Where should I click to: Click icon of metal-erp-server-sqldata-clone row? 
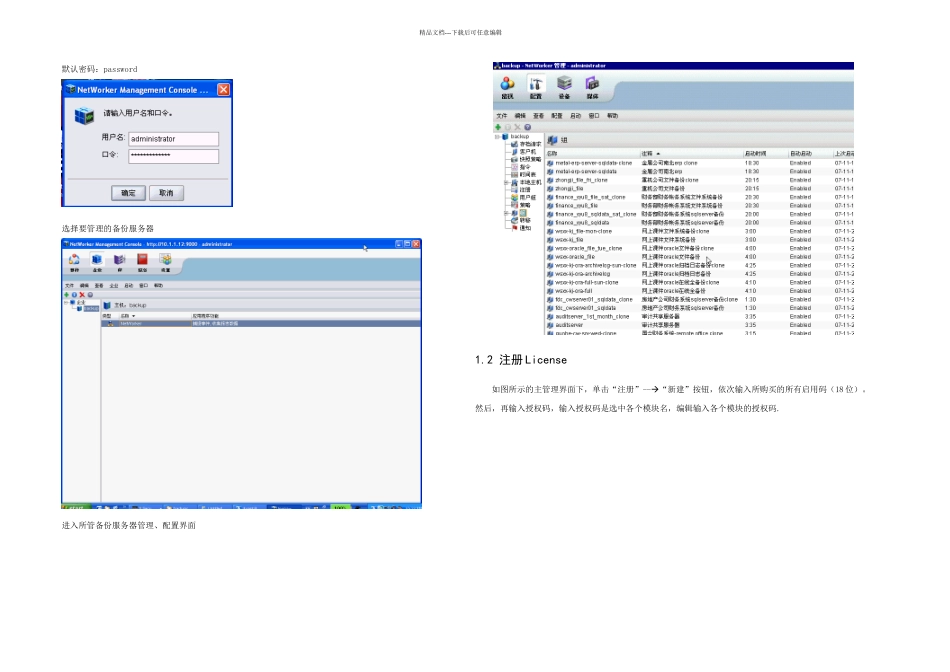click(550, 163)
